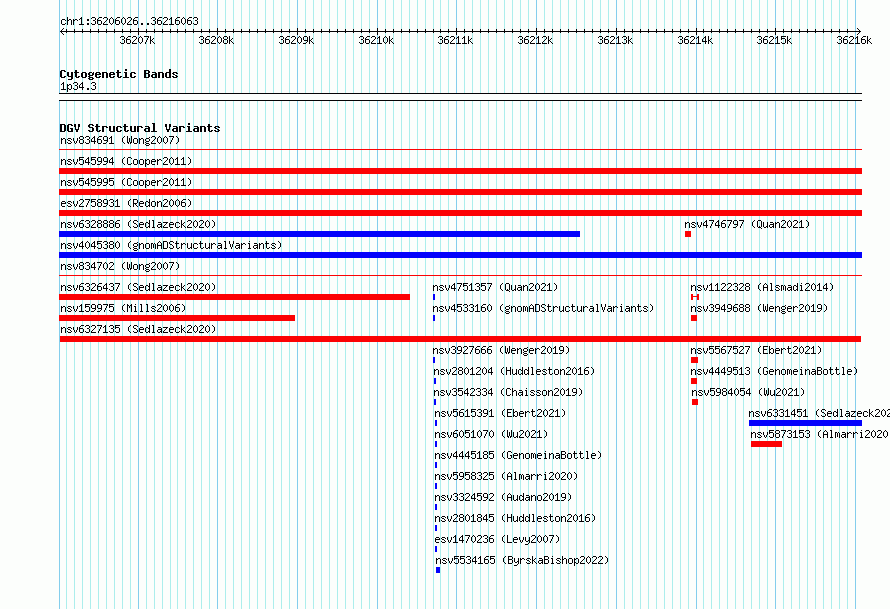The height and width of the screenshot is (609, 890).
Task: Click the 36214k ruler tick label
Action: 695,40
